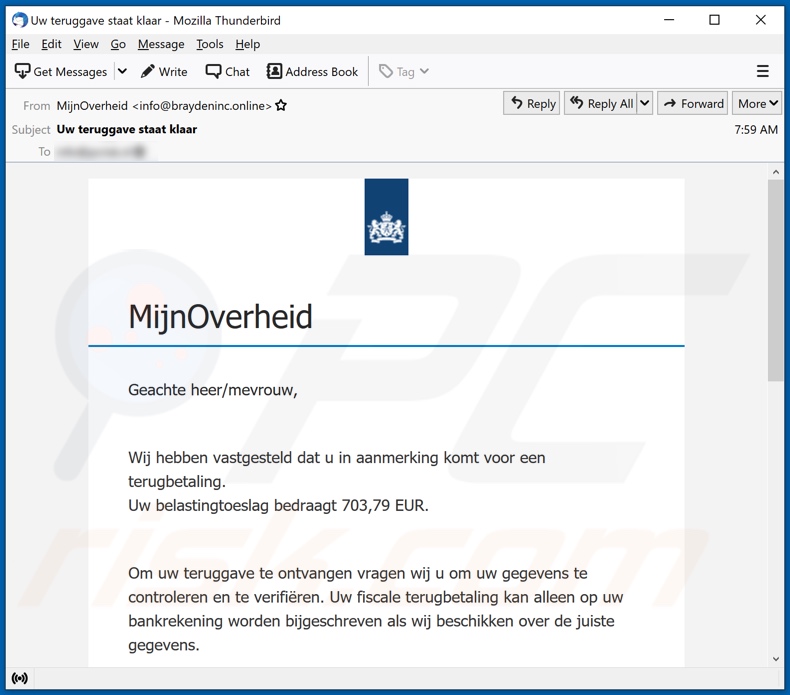790x695 pixels.
Task: Click the line mentioning 703,79 EUR
Action: coord(278,505)
